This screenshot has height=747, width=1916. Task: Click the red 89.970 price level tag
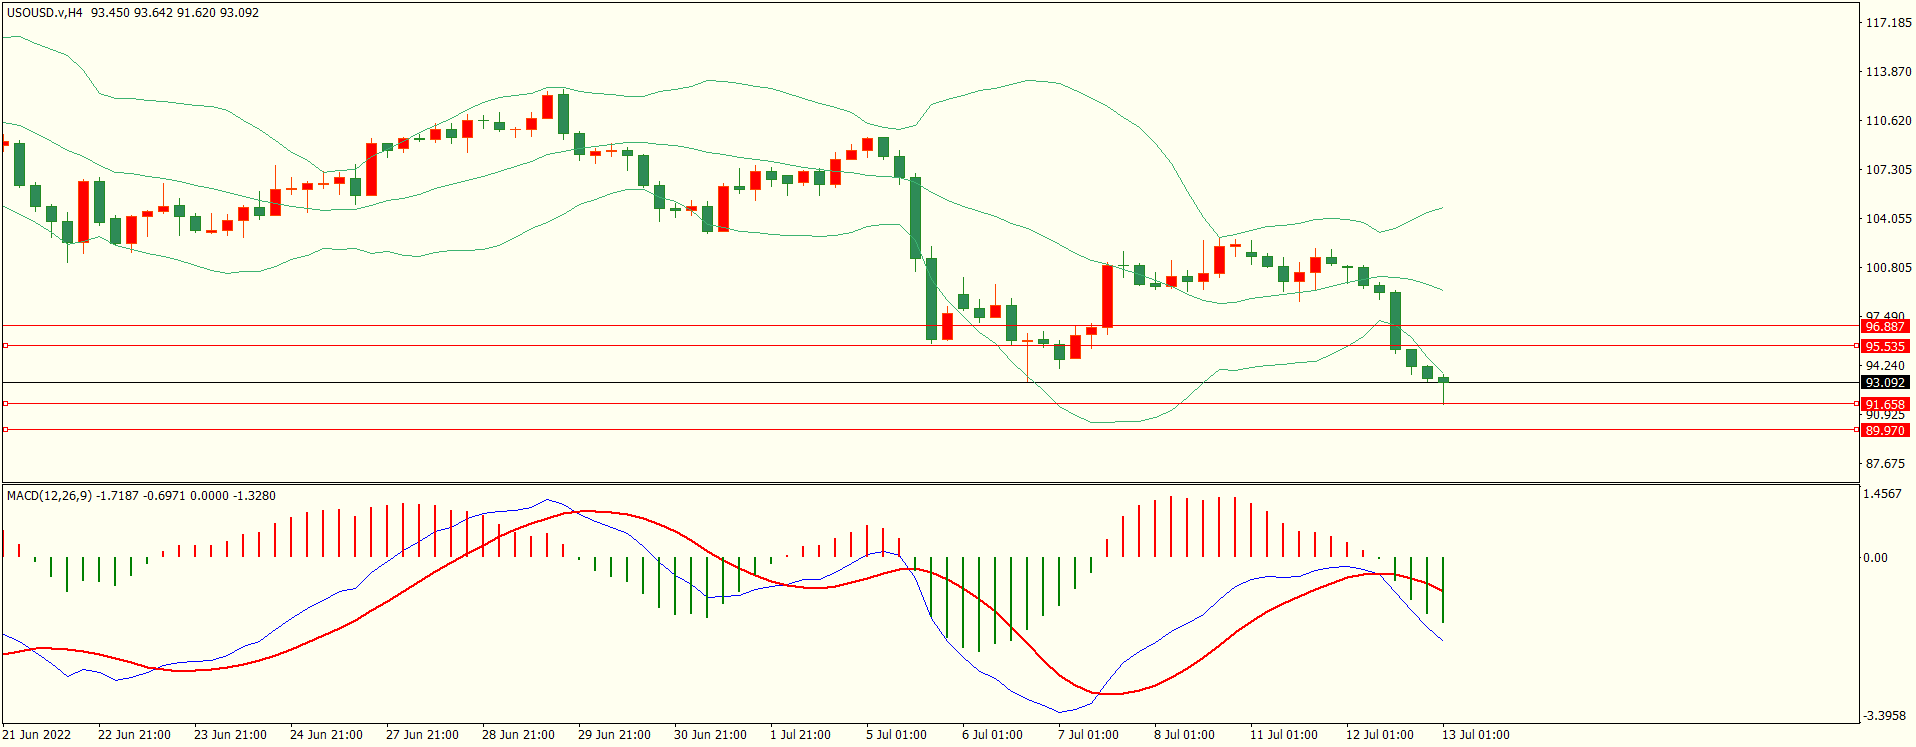1884,430
